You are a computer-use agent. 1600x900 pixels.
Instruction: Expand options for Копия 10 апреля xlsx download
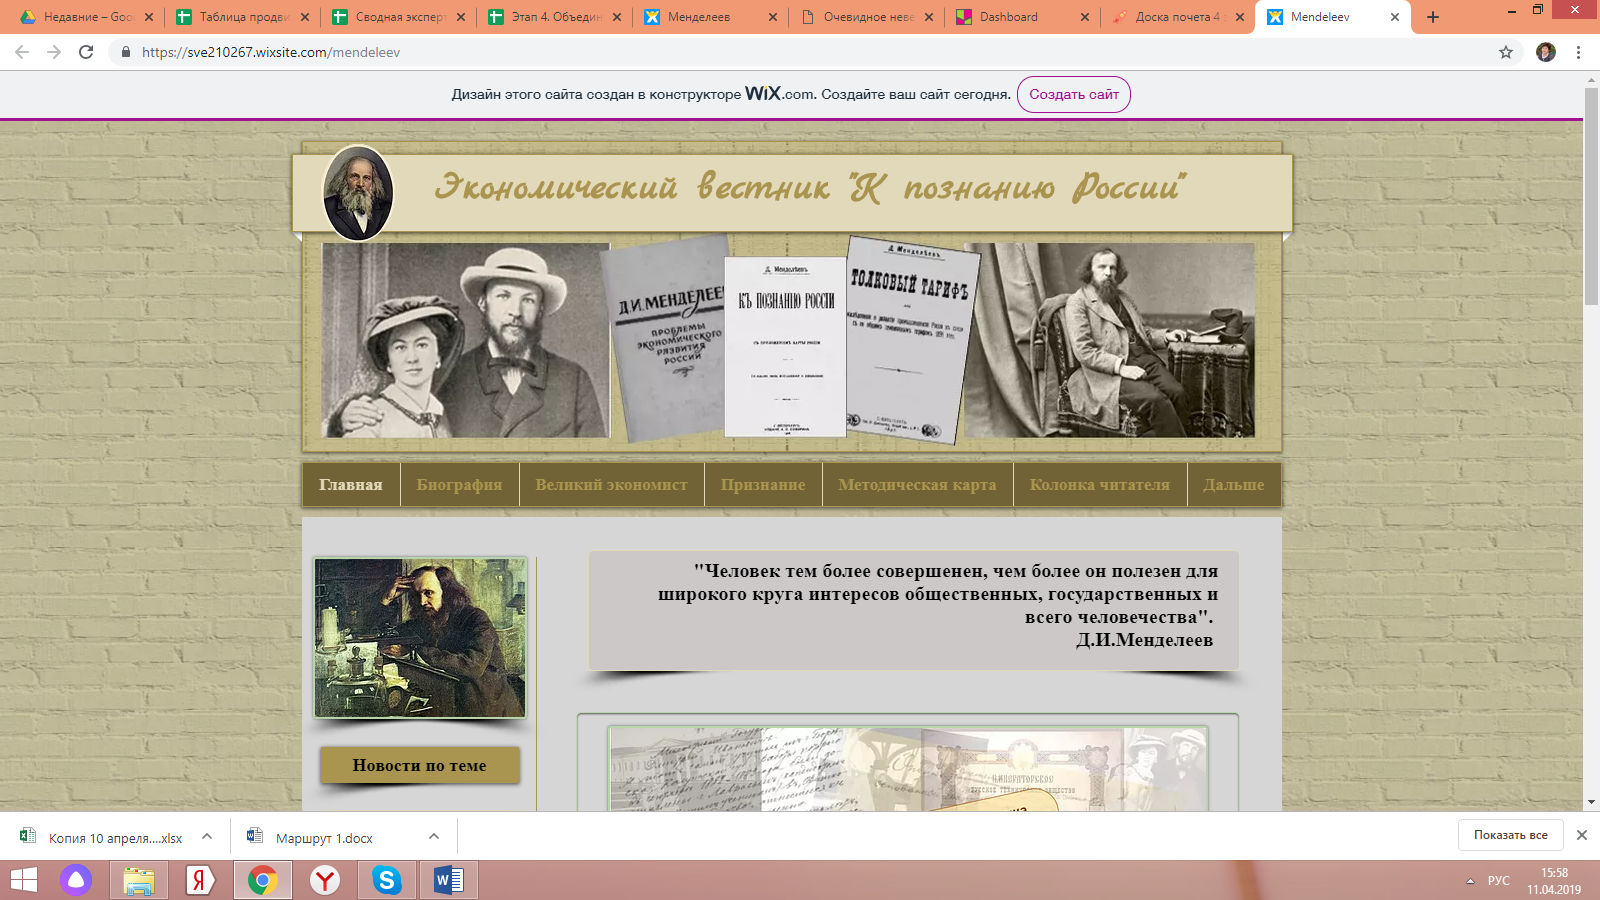tap(207, 837)
